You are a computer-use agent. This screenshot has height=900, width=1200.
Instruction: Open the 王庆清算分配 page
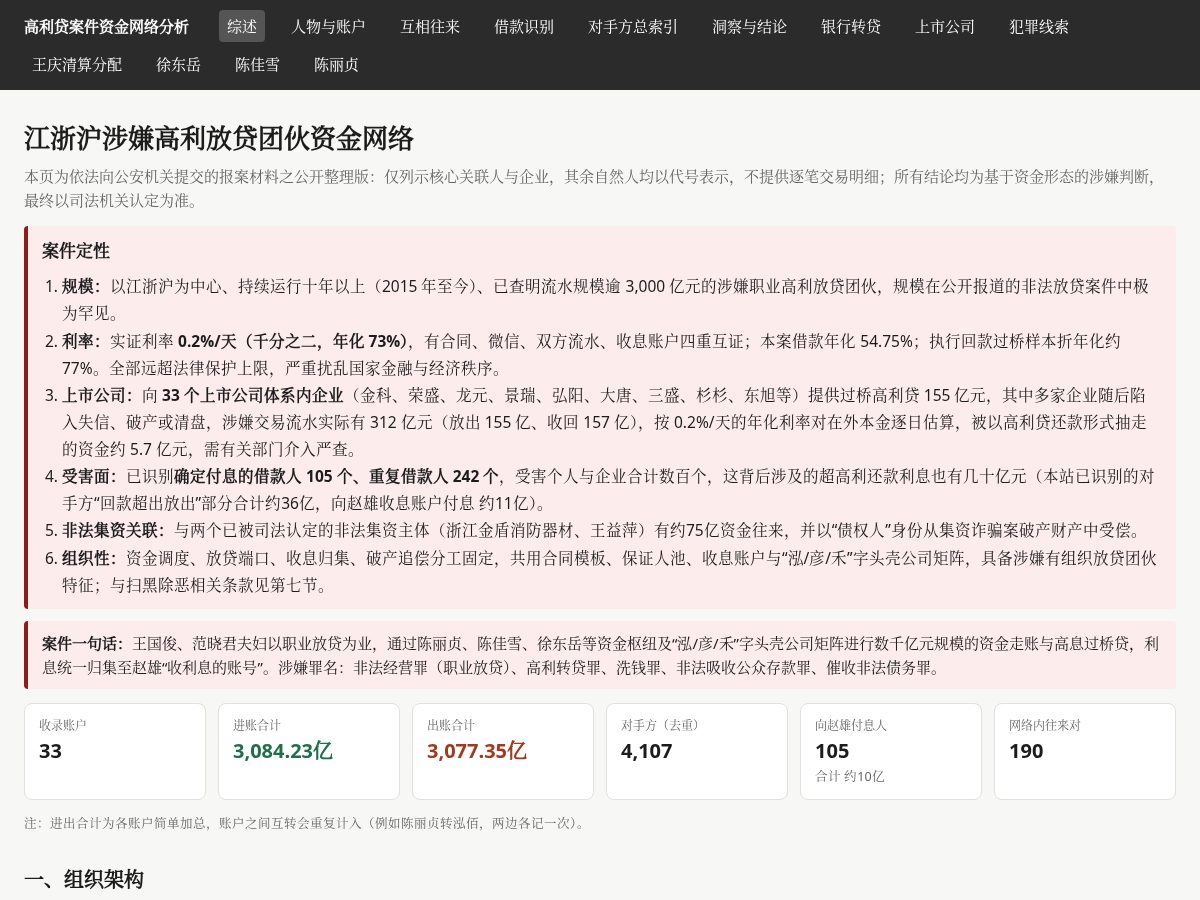pos(77,65)
